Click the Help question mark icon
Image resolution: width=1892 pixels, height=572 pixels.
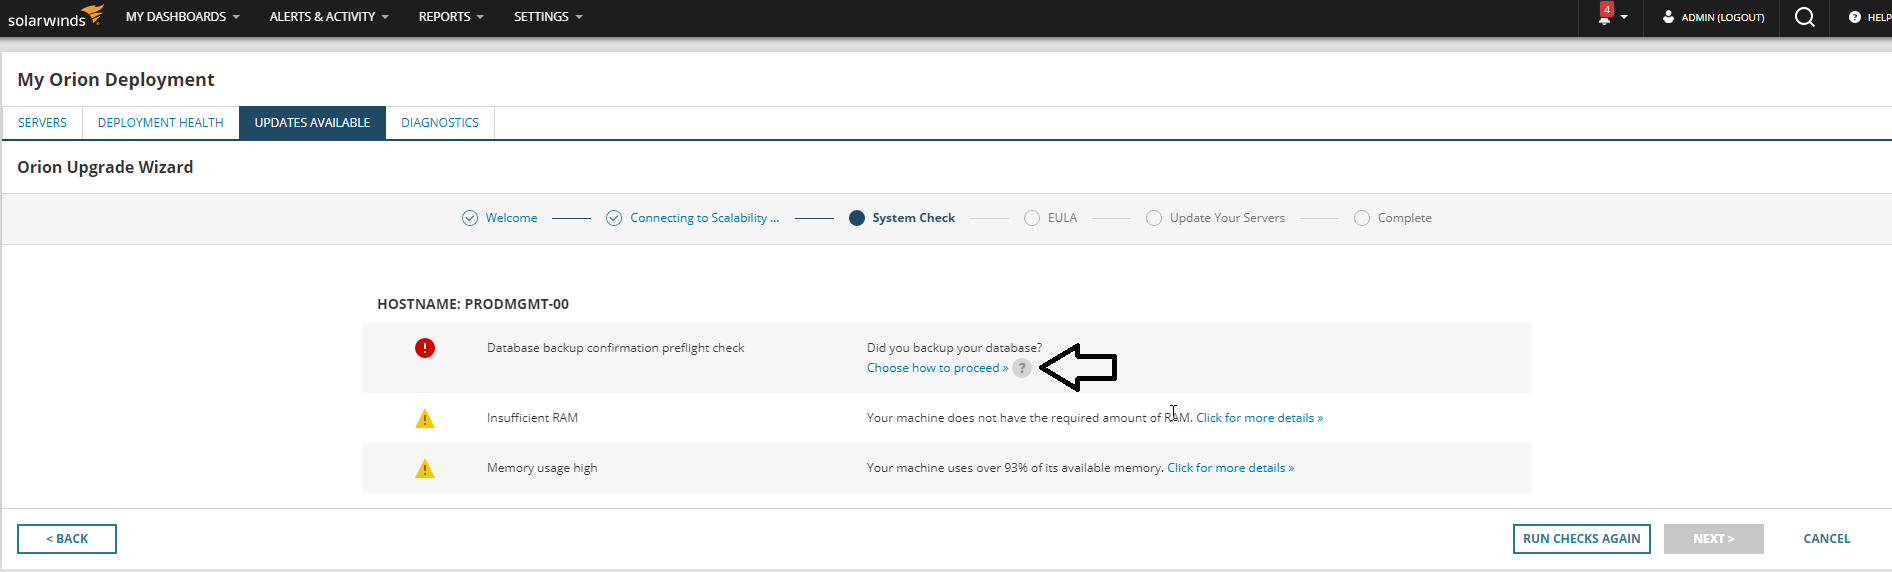(x=1855, y=17)
